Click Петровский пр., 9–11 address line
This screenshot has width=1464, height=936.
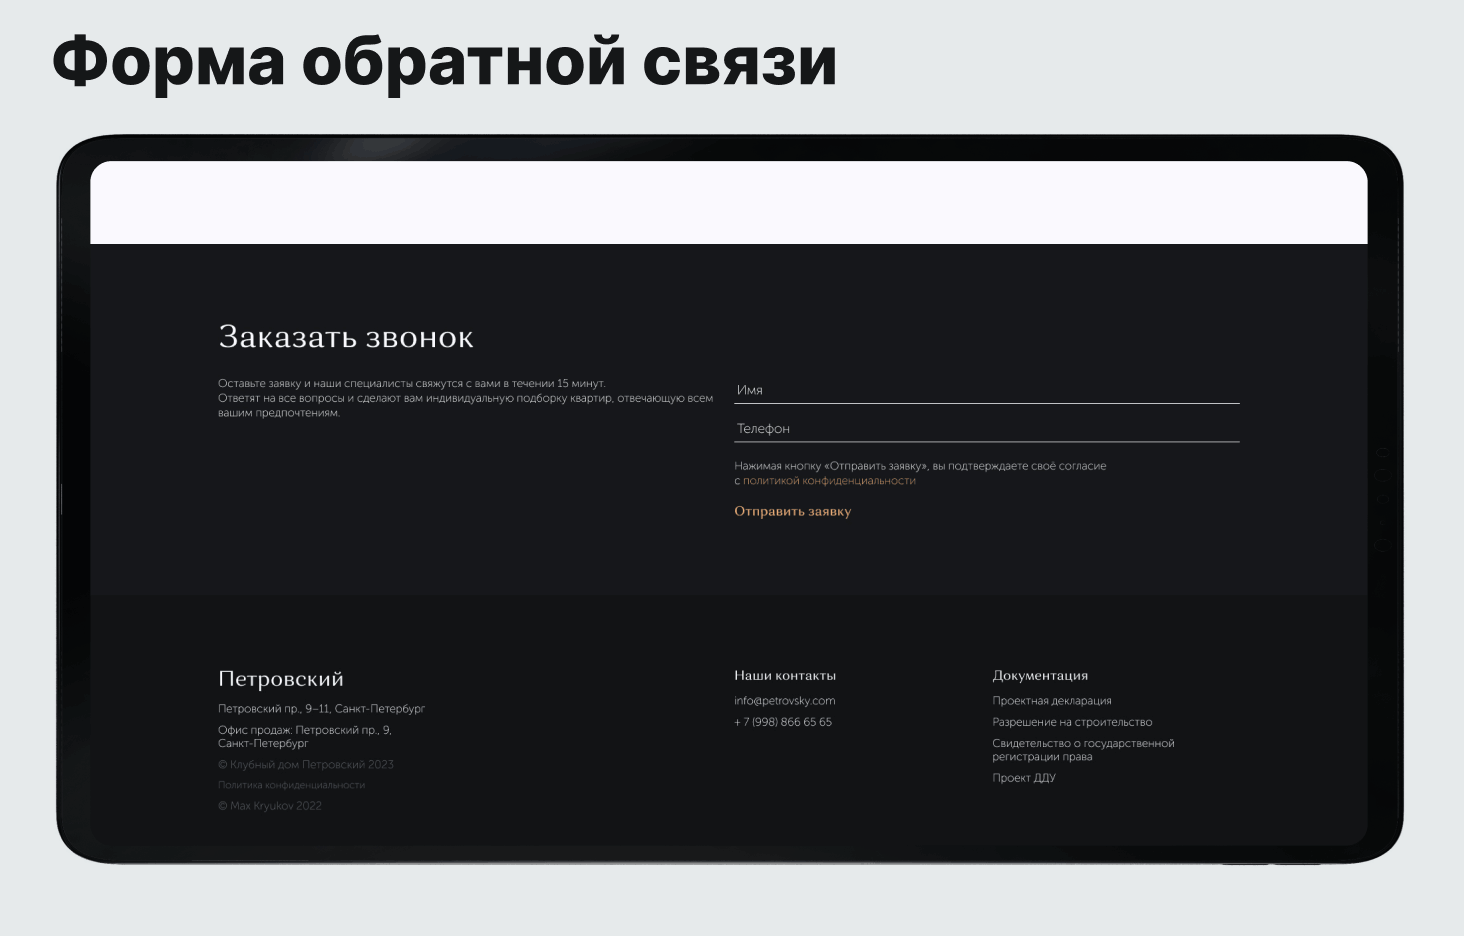click(321, 709)
